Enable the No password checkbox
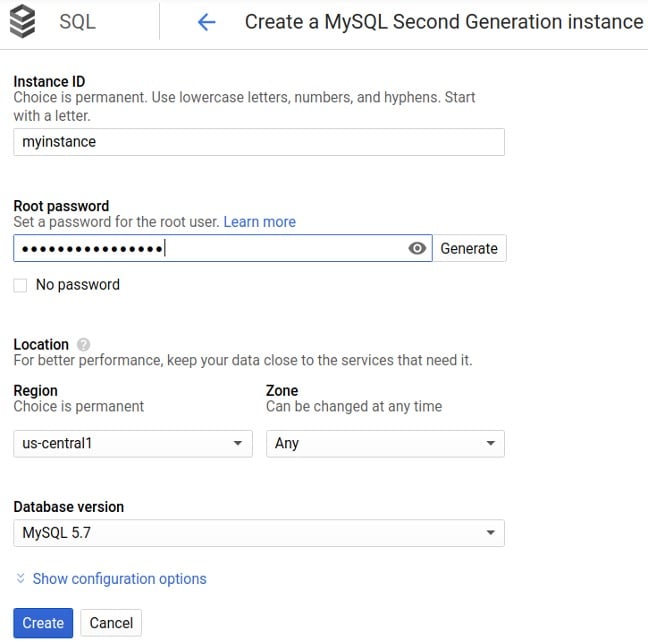 (x=21, y=286)
